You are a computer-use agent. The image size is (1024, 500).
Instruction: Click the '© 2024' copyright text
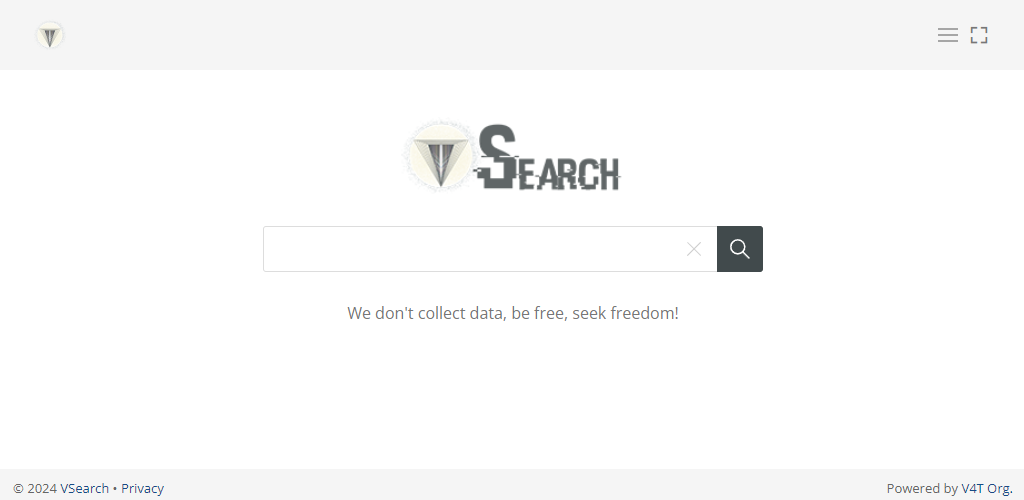pos(35,488)
